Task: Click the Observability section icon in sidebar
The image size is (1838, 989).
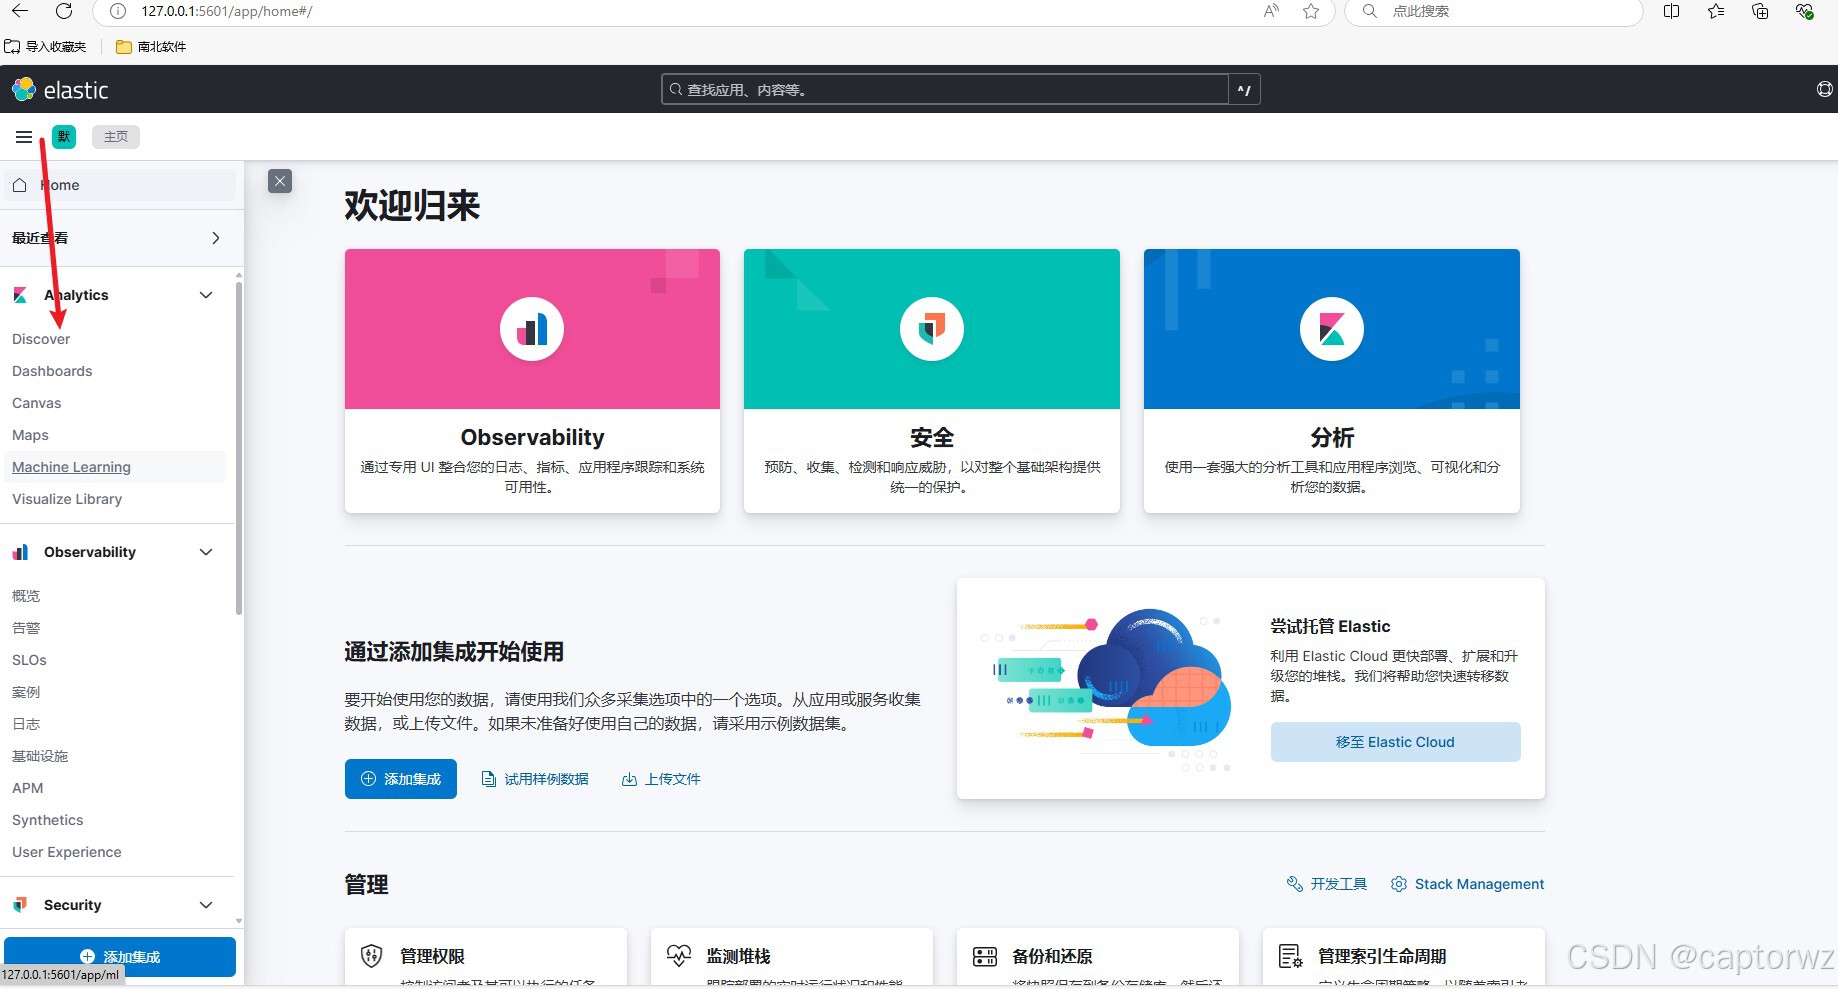Action: click(x=20, y=552)
